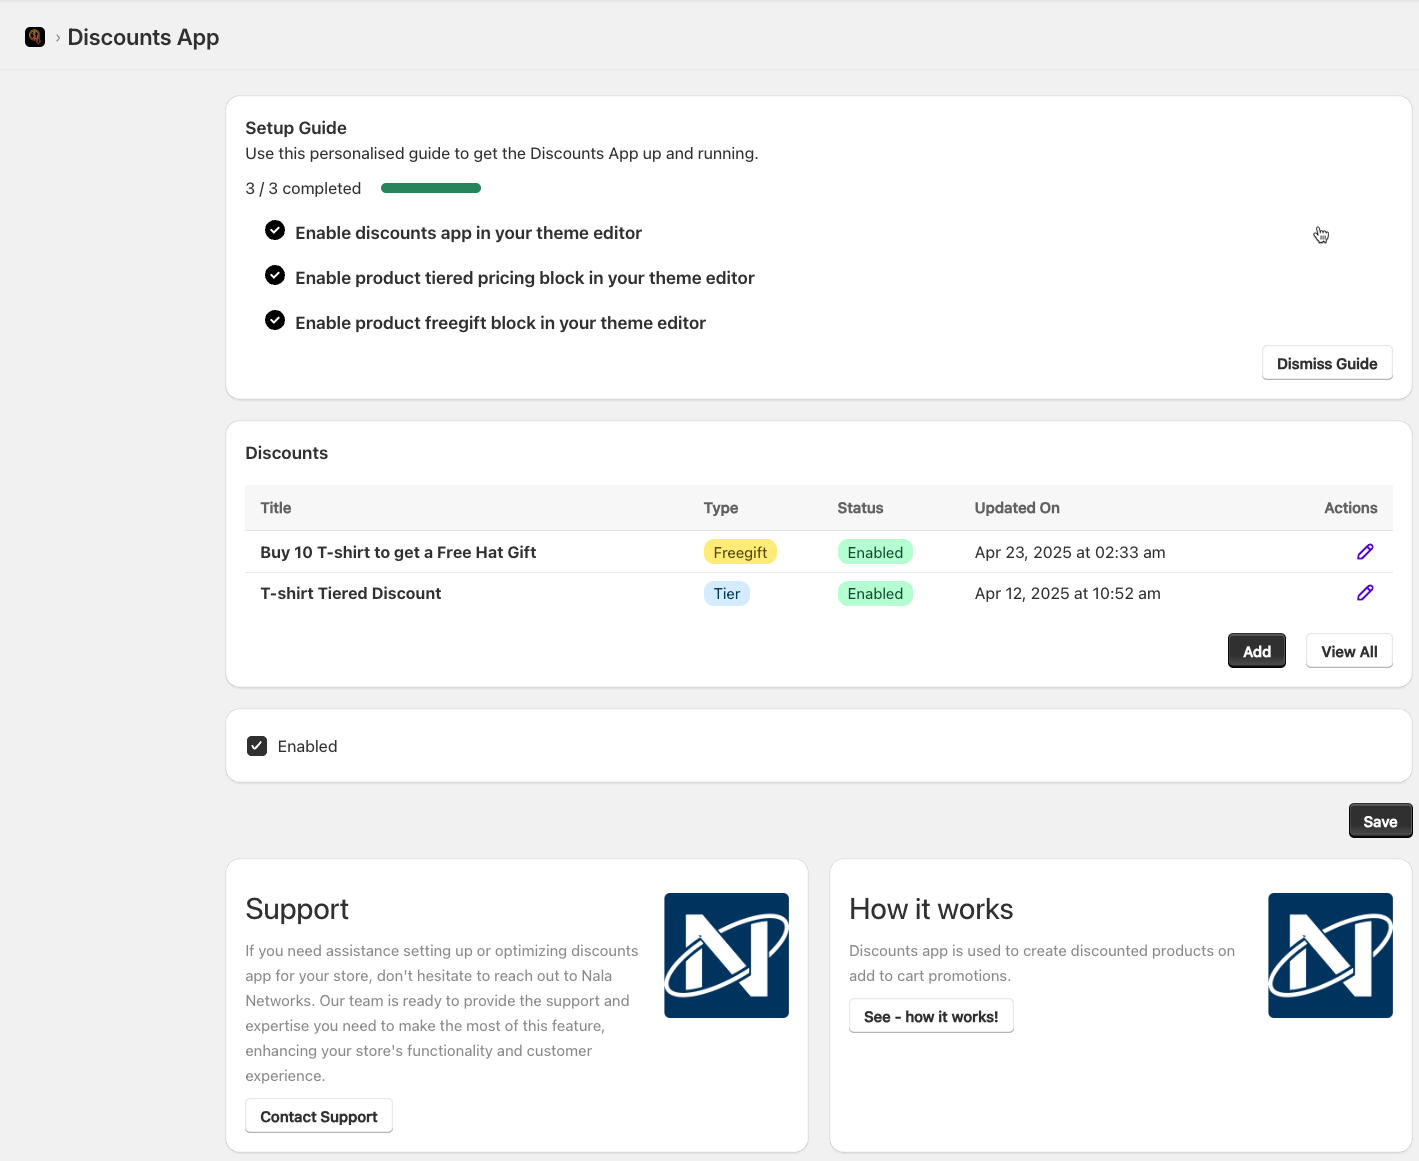Edit the Free Hat Gift discount pencil icon
Viewport: 1419px width, 1161px height.
pyautogui.click(x=1365, y=552)
